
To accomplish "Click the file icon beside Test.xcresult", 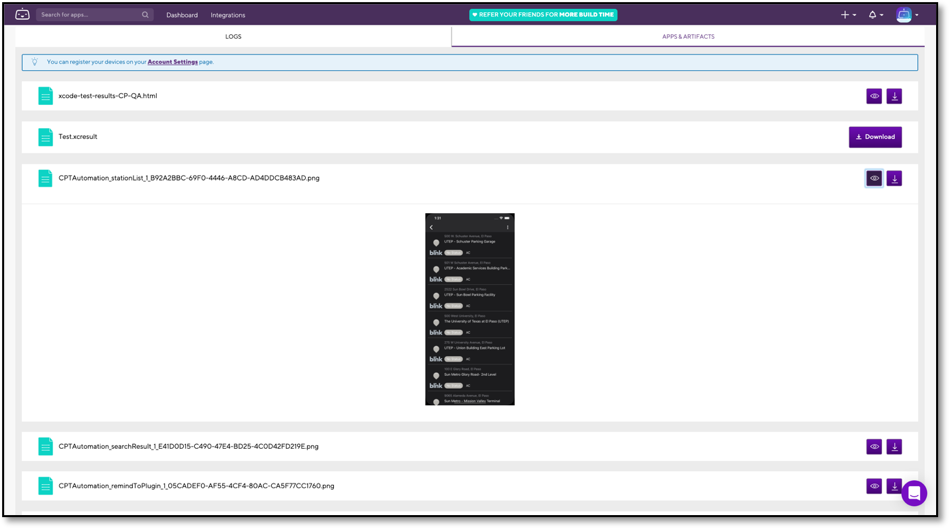I will (x=45, y=137).
